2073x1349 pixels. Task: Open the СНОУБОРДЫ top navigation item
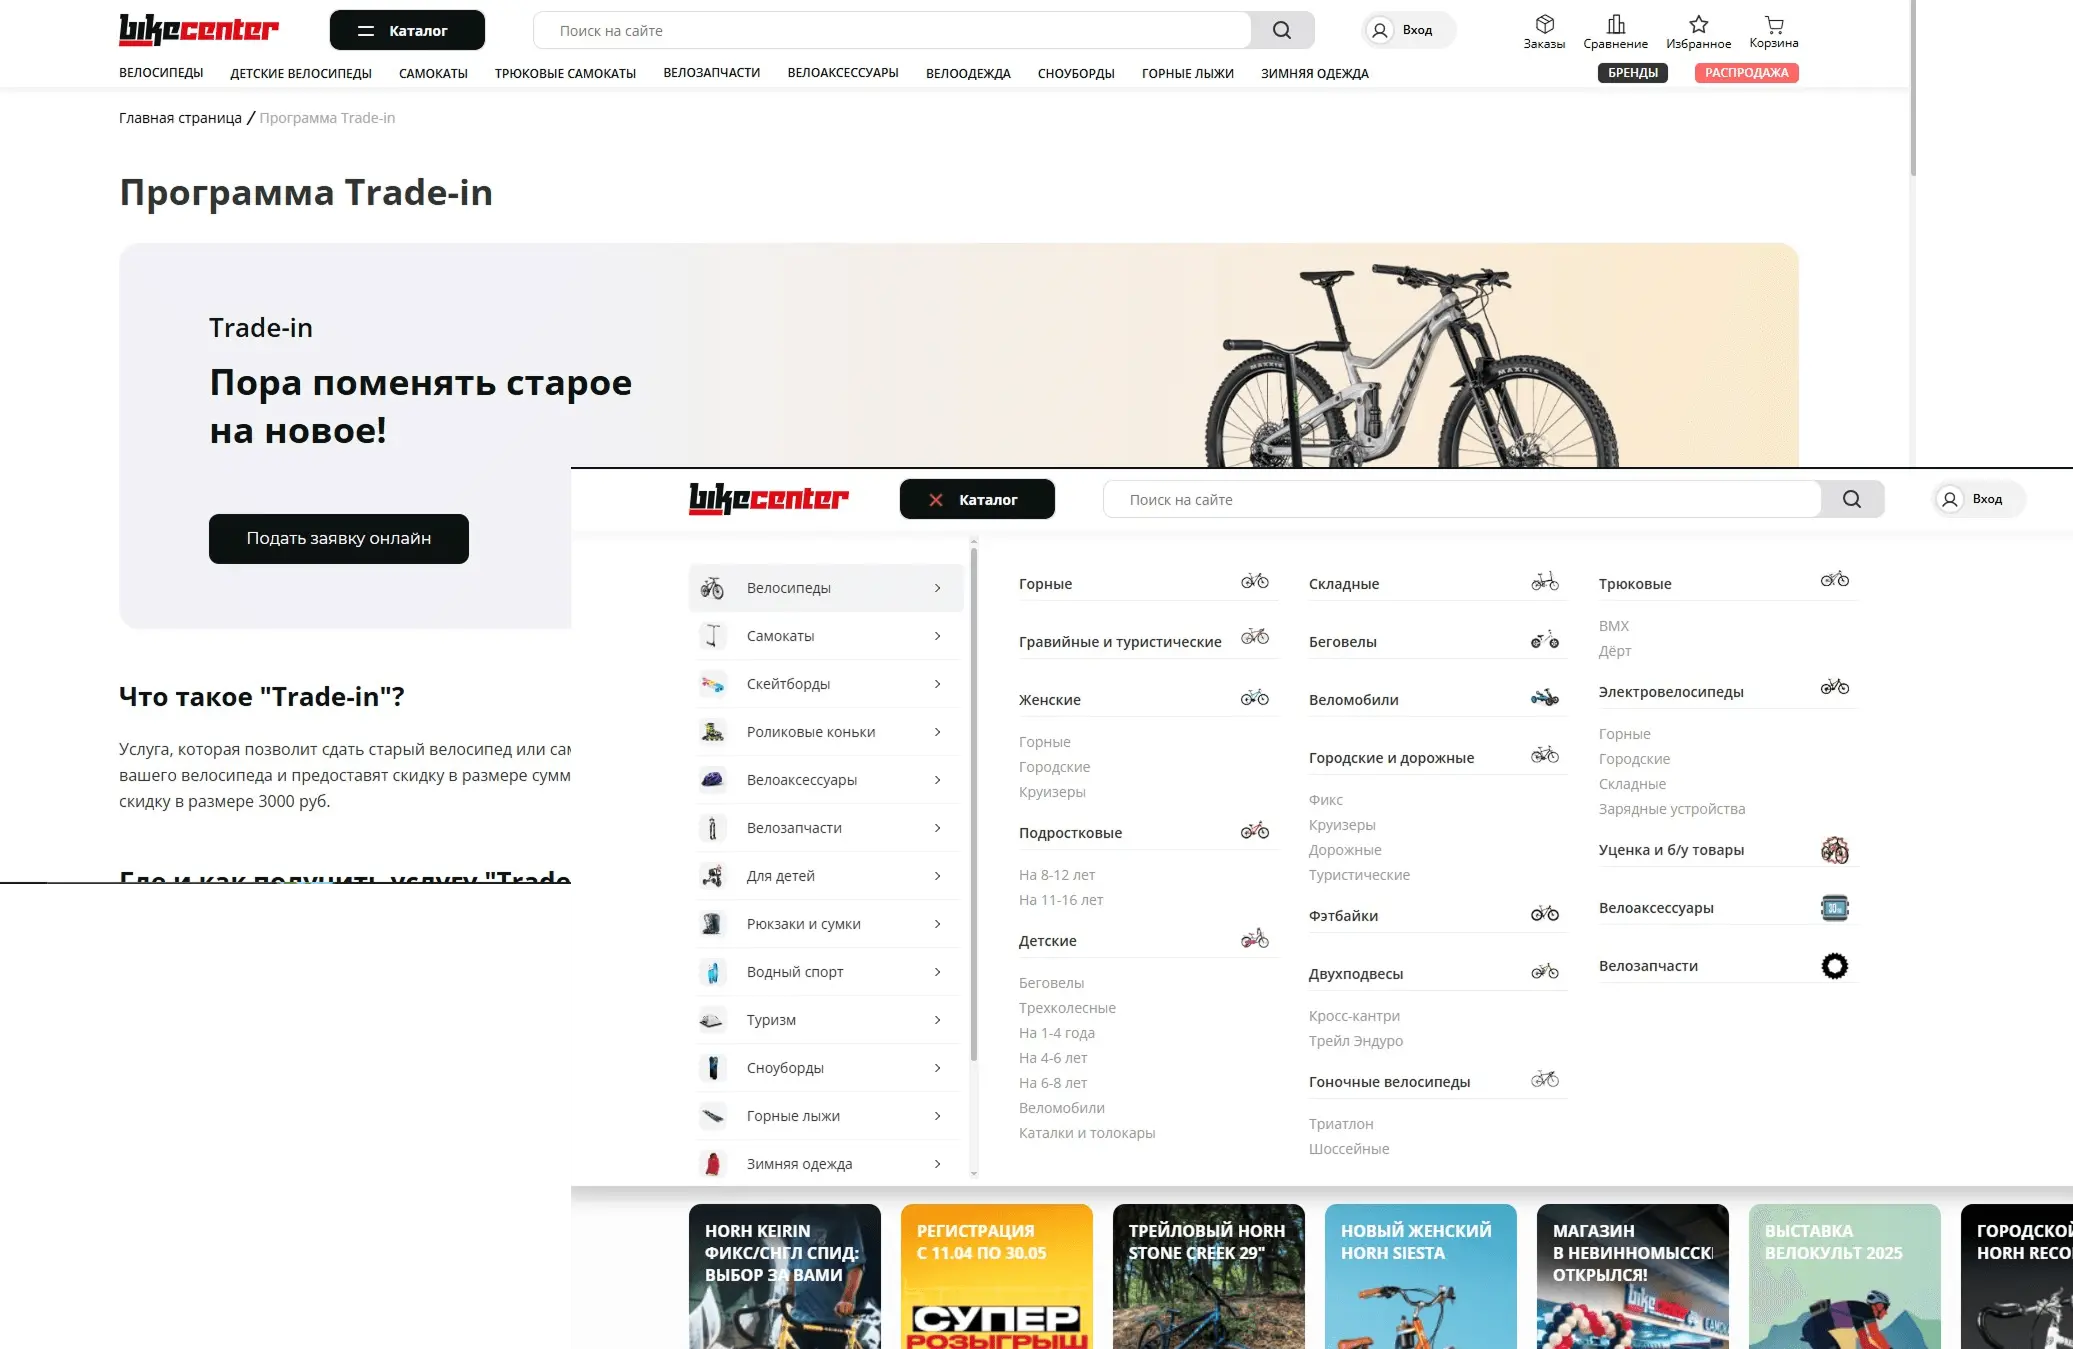[x=1076, y=73]
